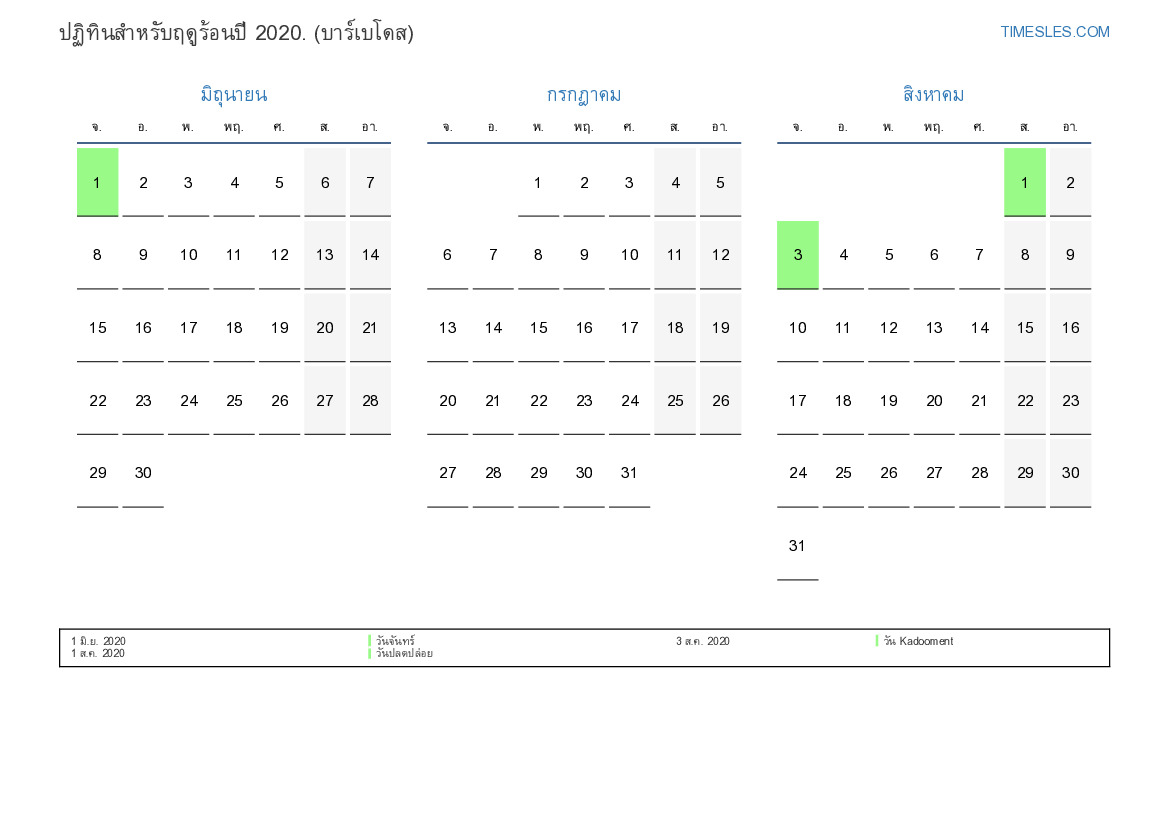Image resolution: width=1169 pixels, height=827 pixels.
Task: Select highlighted June 1 holiday cell
Action: [x=97, y=182]
